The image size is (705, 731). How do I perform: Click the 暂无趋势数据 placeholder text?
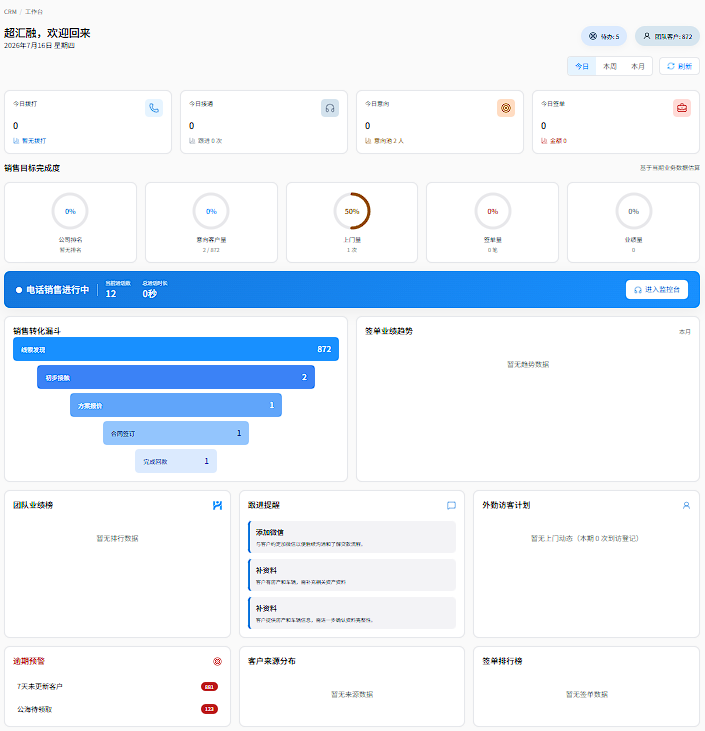pos(528,365)
